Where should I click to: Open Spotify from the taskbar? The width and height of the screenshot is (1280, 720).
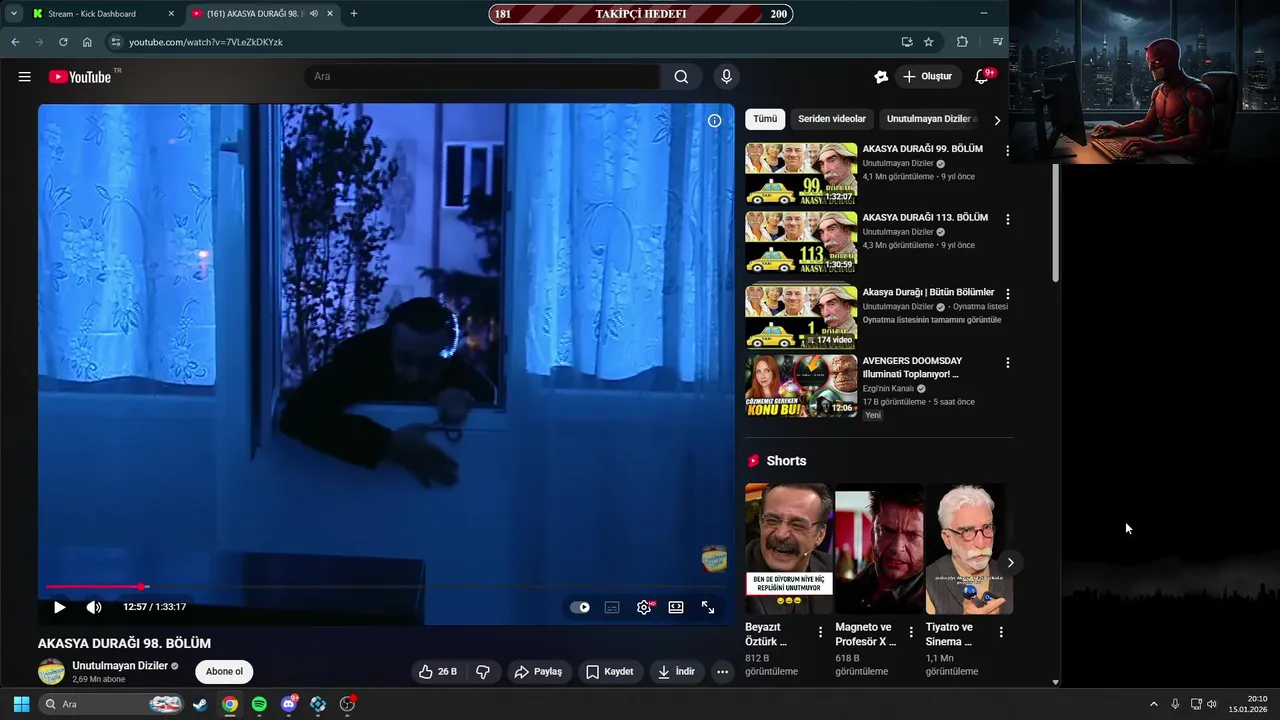coord(259,704)
